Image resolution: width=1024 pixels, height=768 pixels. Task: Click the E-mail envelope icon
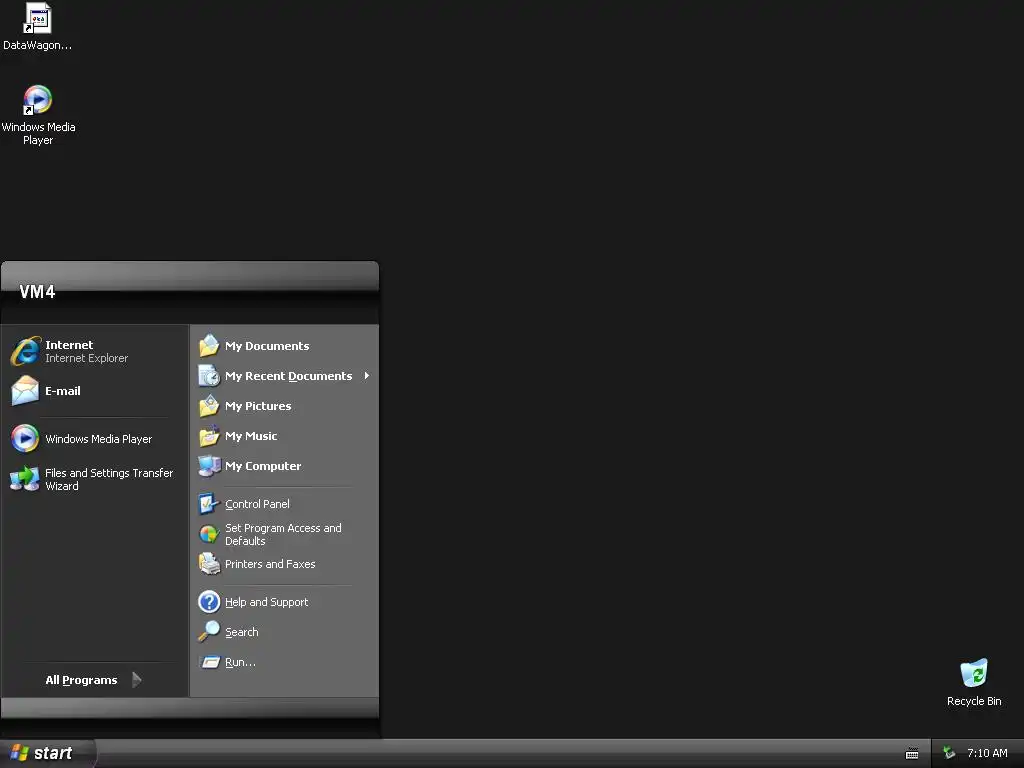[x=25, y=391]
